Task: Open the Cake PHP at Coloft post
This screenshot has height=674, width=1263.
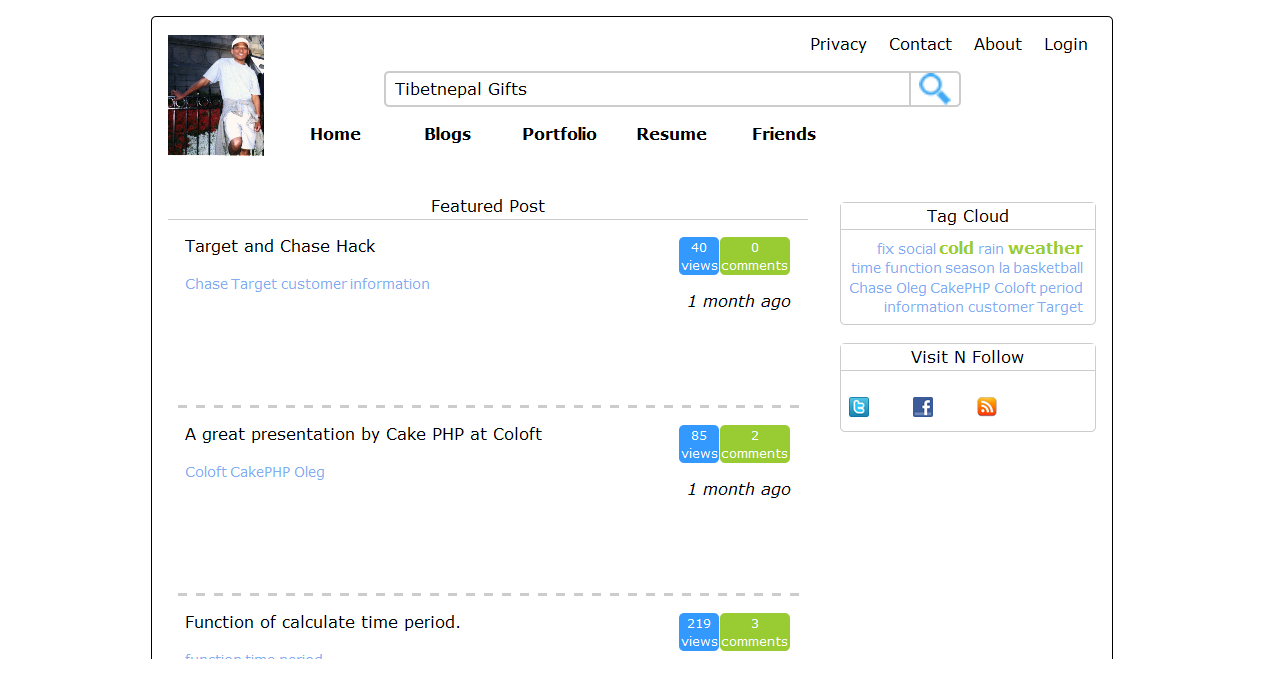Action: 363,434
